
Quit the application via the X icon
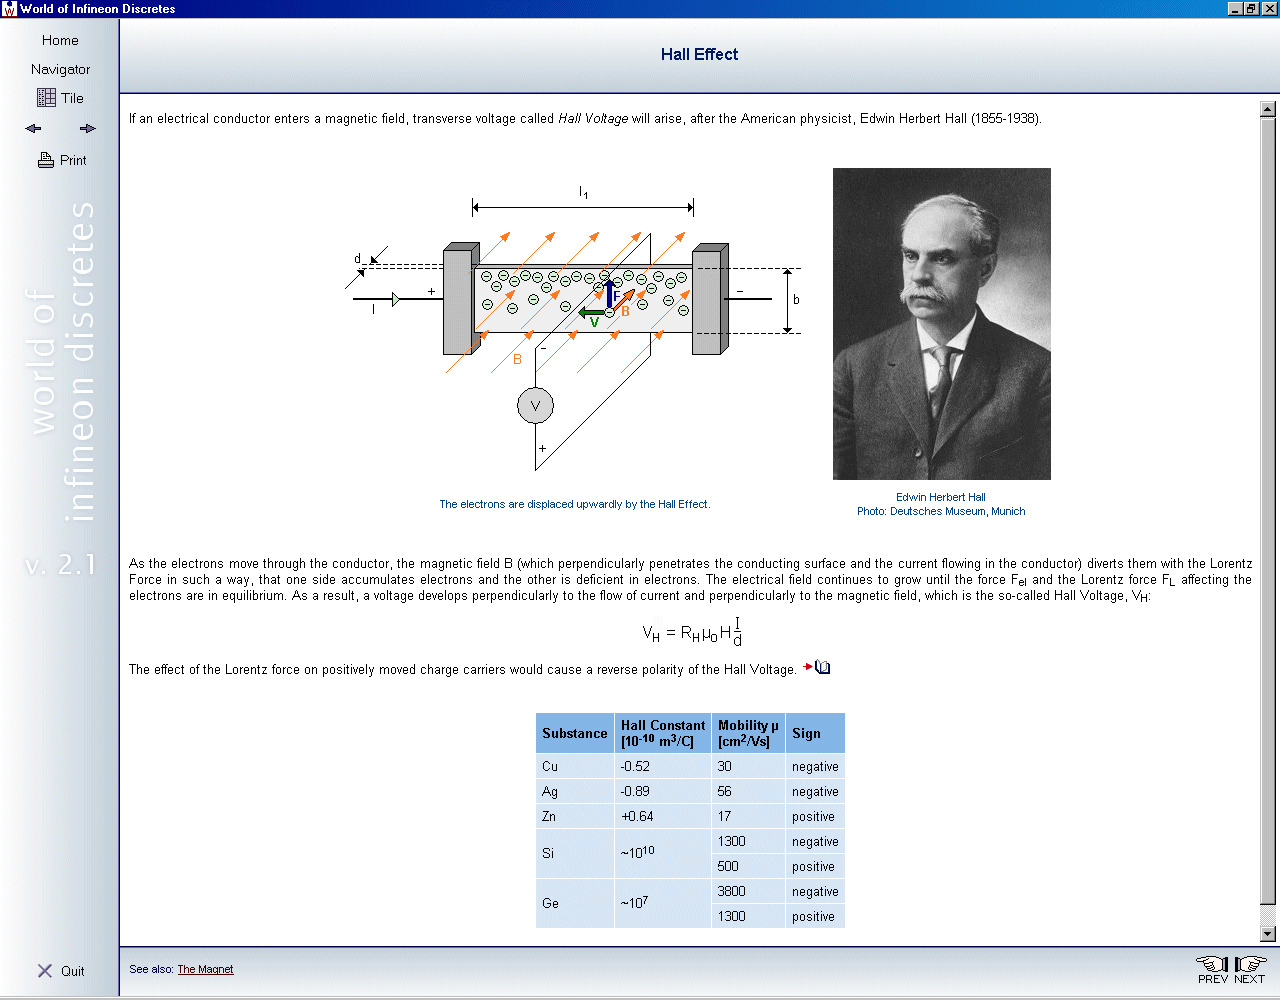tap(45, 971)
